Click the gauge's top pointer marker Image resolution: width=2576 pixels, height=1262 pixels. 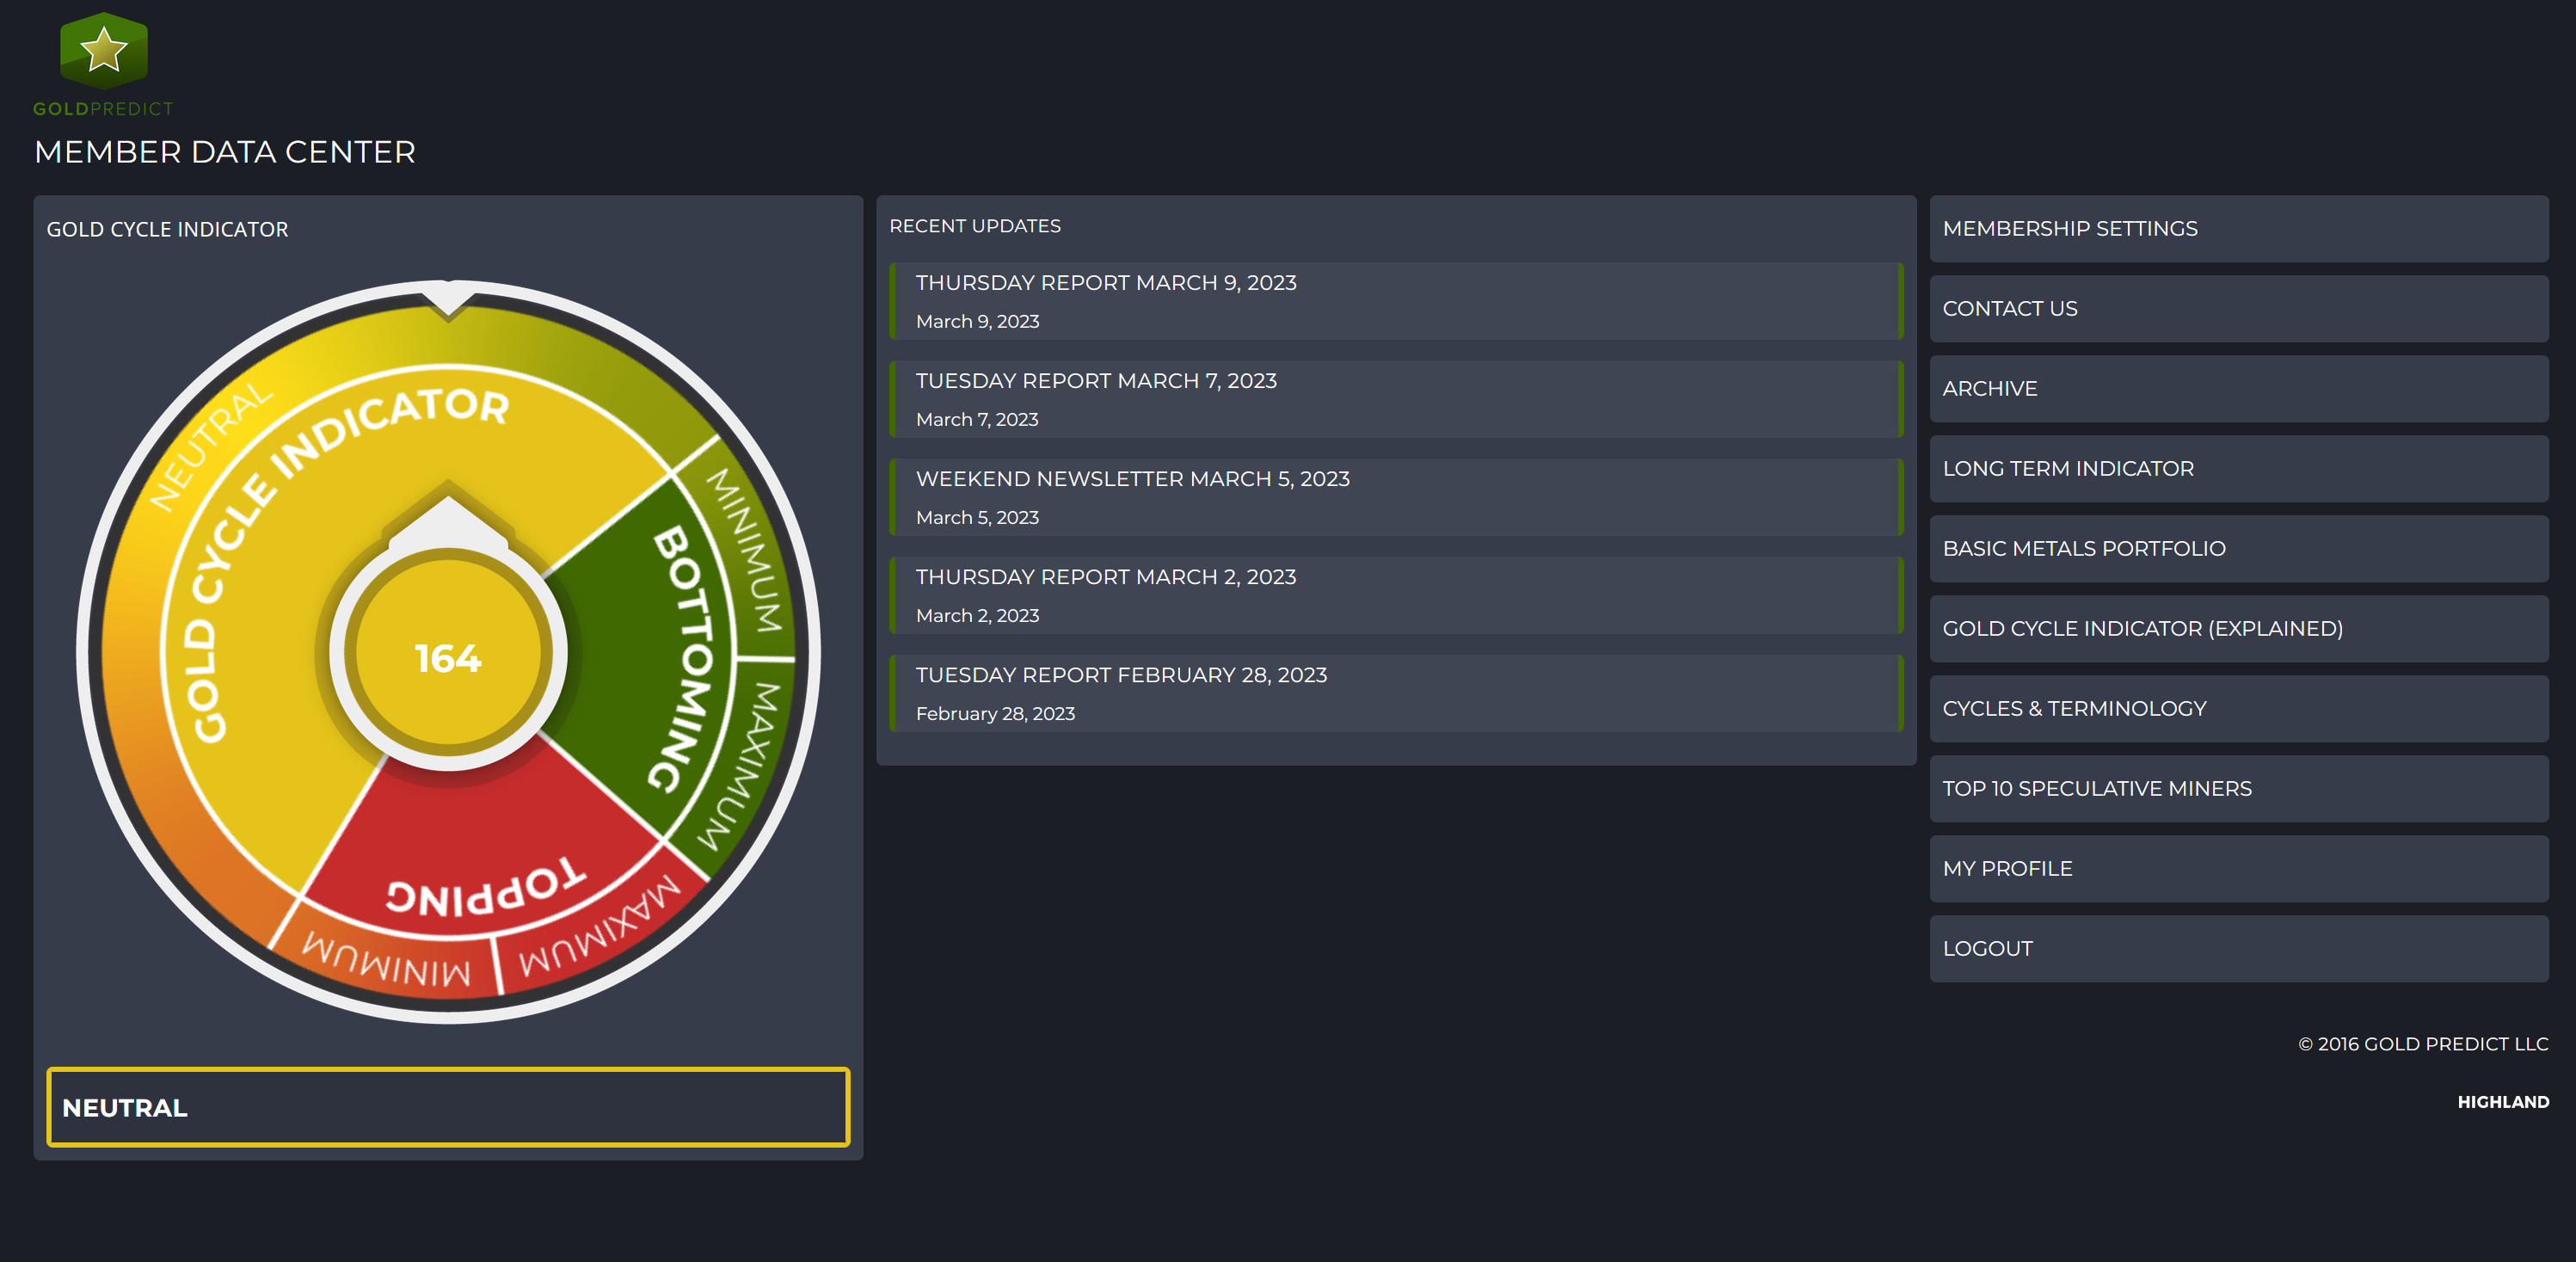tap(448, 300)
